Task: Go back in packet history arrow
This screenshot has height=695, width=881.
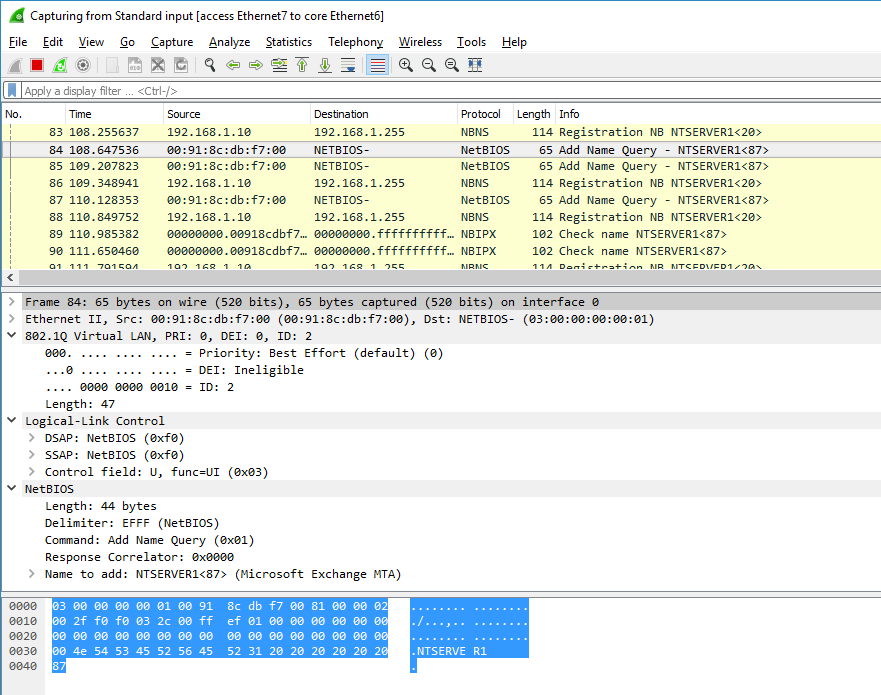Action: point(233,65)
